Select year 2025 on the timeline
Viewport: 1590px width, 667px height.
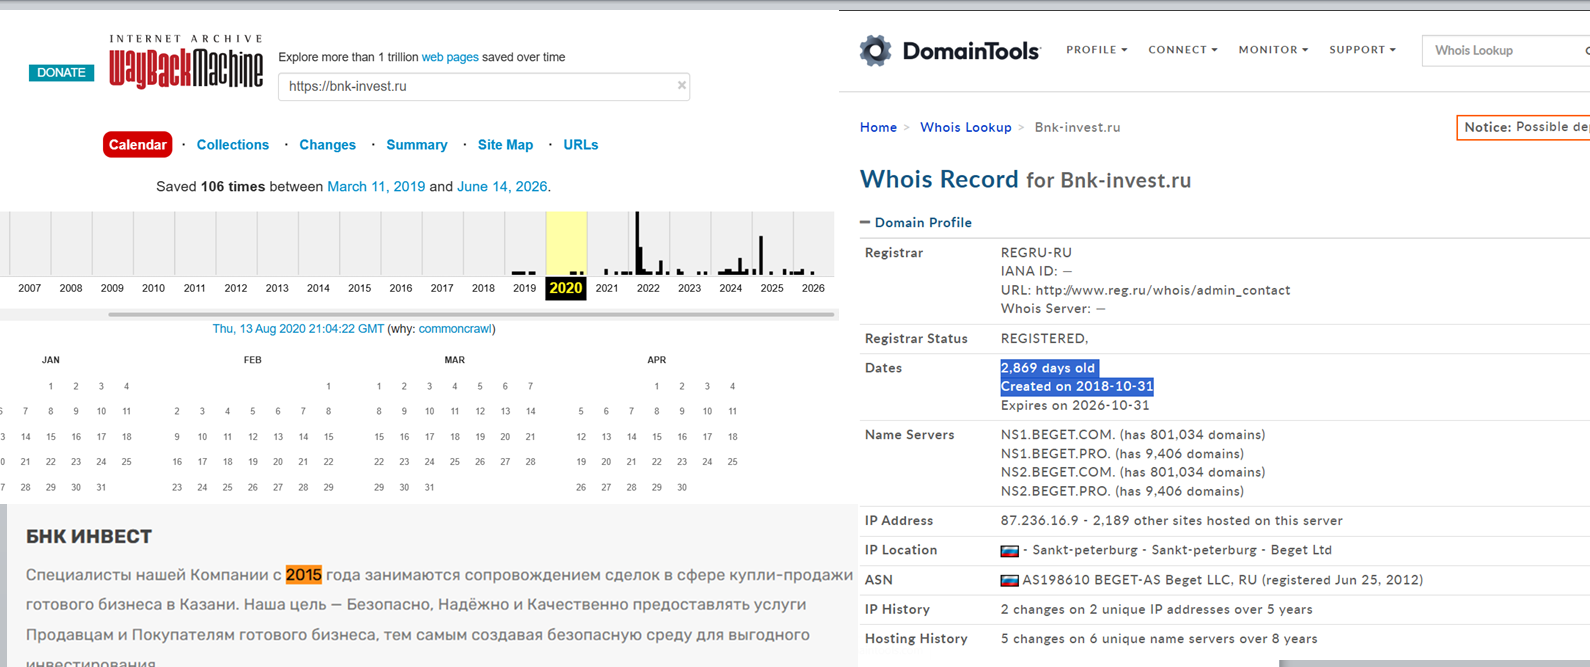772,288
